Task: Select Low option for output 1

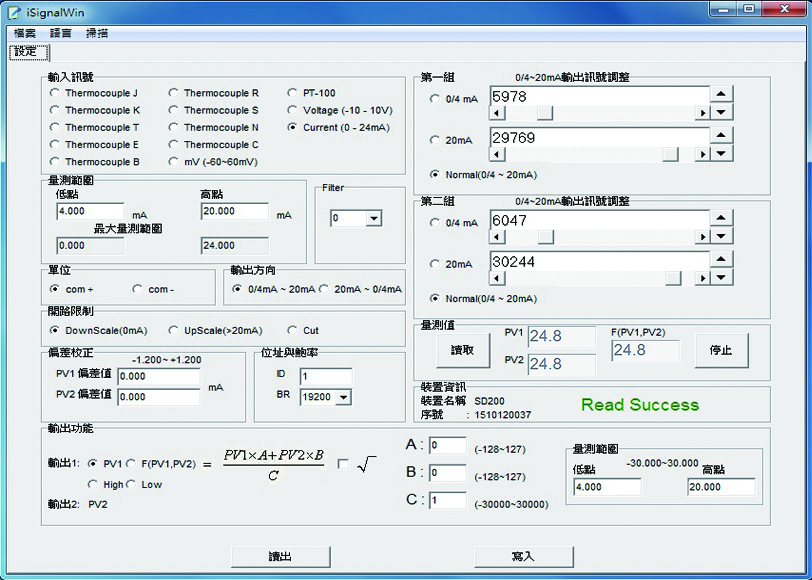Action: coord(131,484)
